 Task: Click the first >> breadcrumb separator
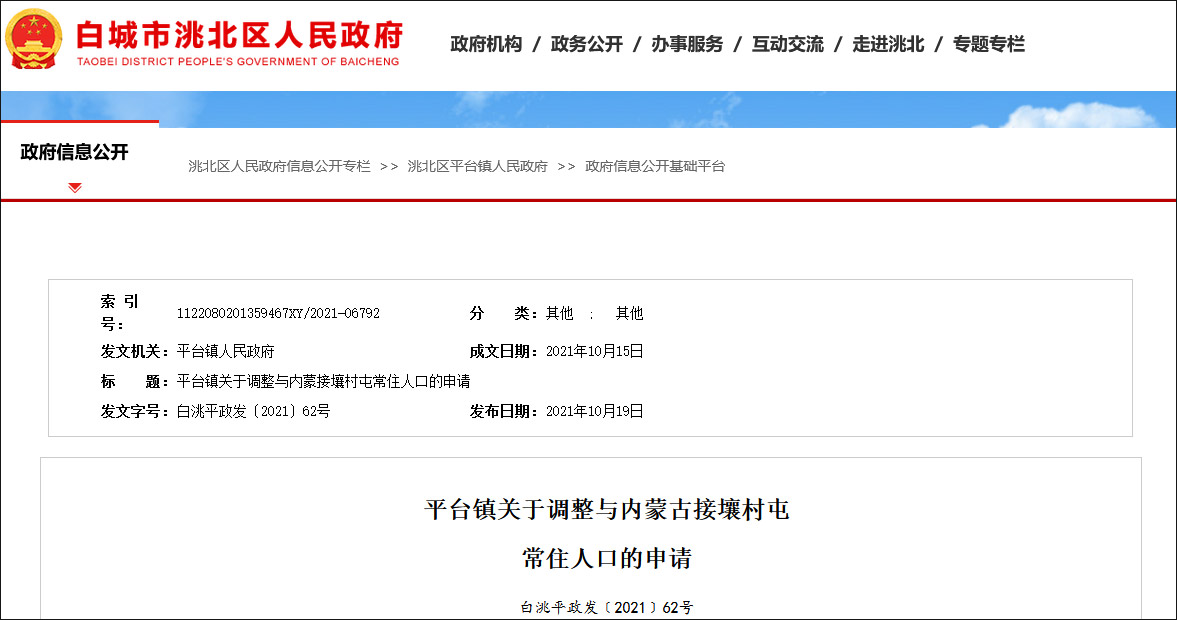click(x=391, y=166)
